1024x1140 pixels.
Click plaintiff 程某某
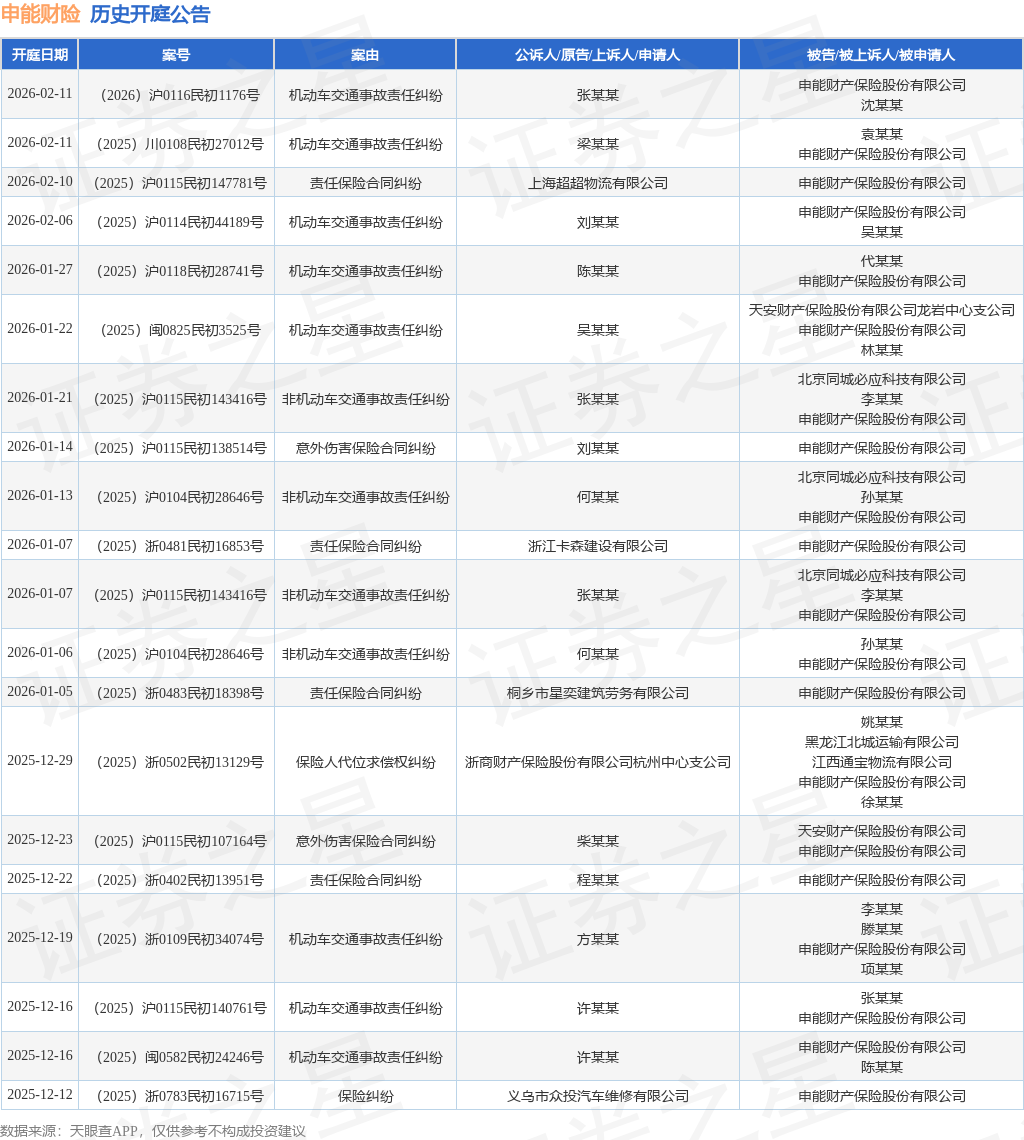coord(598,880)
